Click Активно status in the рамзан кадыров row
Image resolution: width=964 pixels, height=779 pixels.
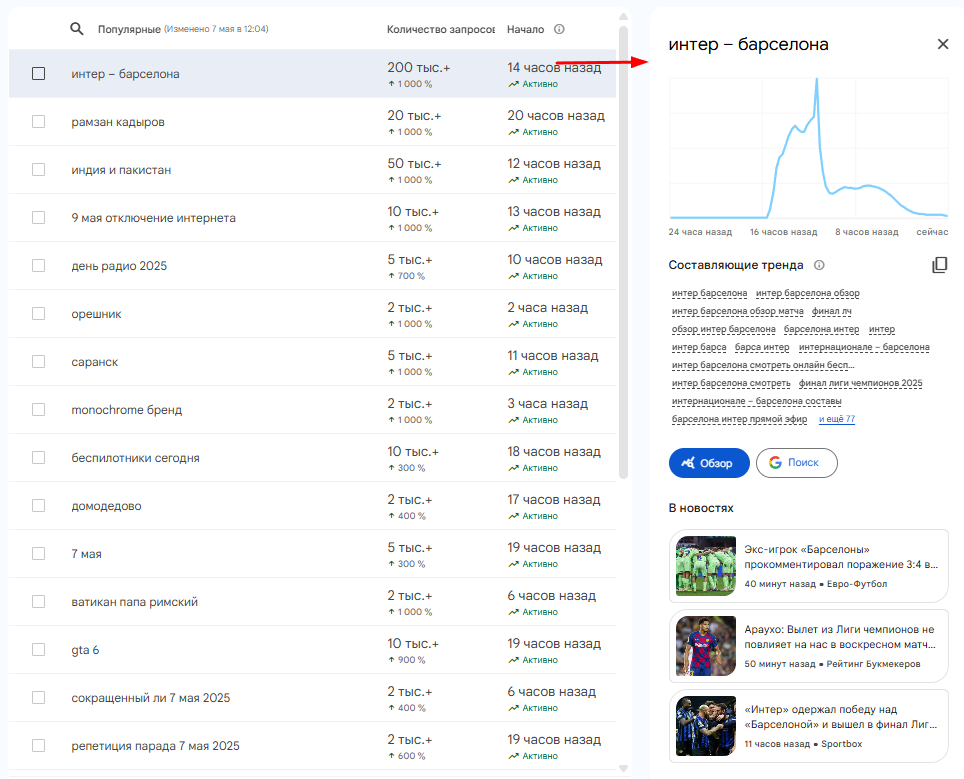(x=533, y=132)
